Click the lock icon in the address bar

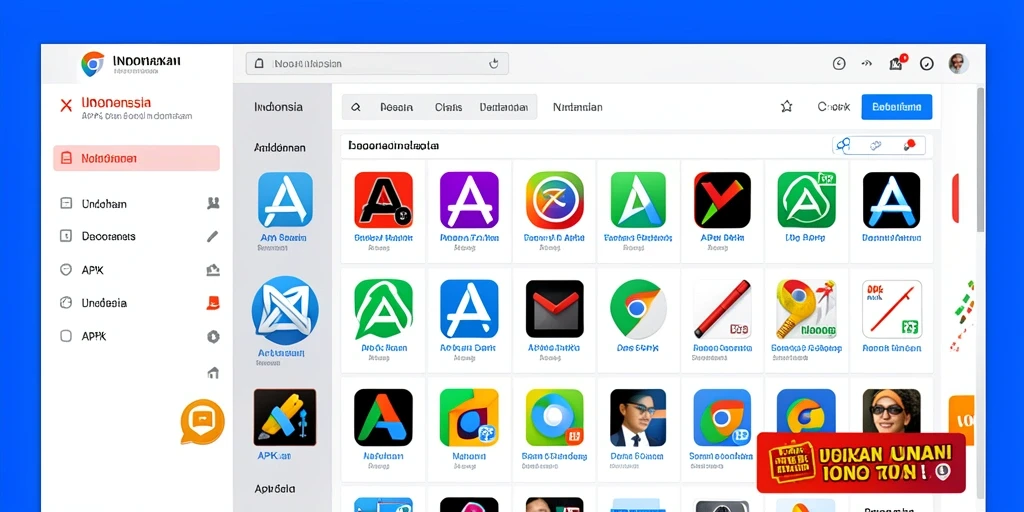click(259, 63)
